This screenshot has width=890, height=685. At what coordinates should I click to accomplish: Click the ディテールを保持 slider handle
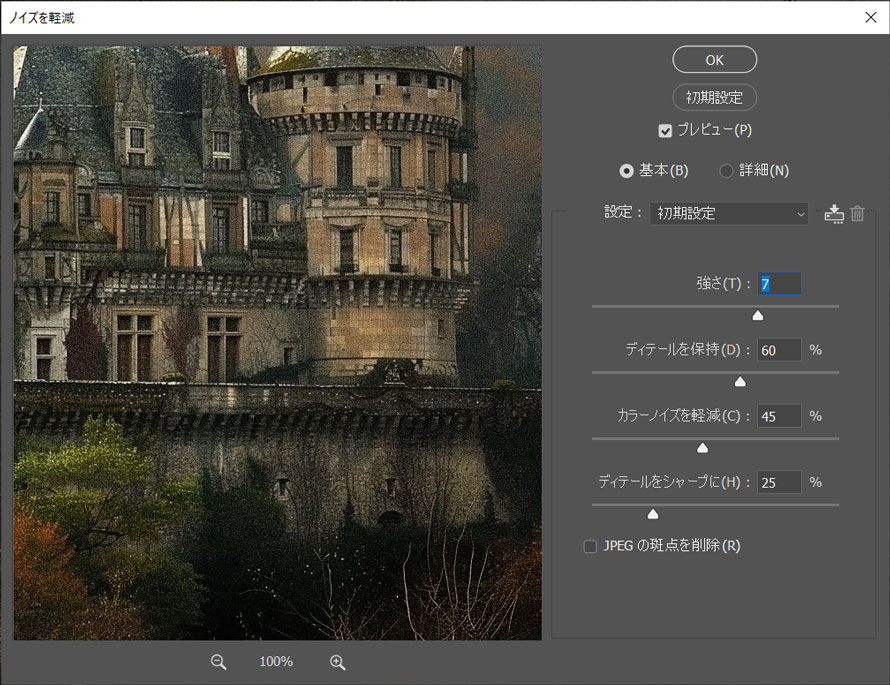(740, 381)
